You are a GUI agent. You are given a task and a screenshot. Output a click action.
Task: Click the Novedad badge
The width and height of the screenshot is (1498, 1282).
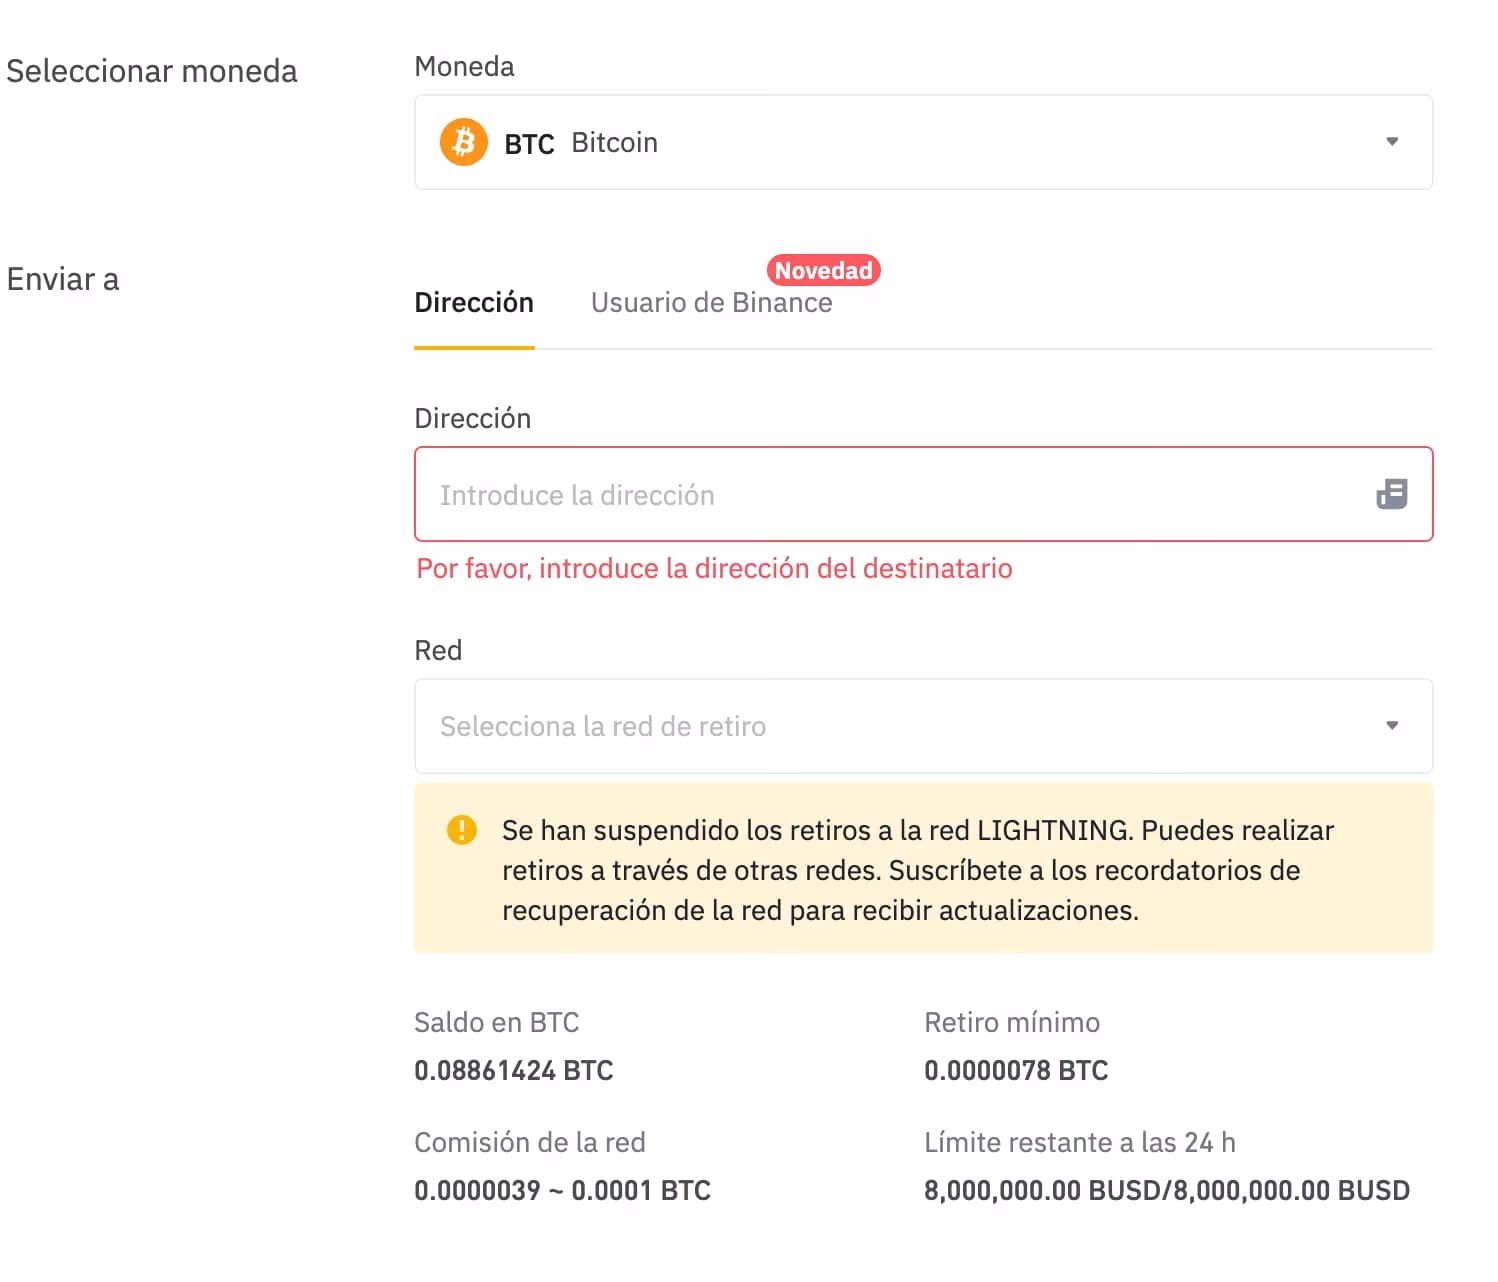(822, 270)
